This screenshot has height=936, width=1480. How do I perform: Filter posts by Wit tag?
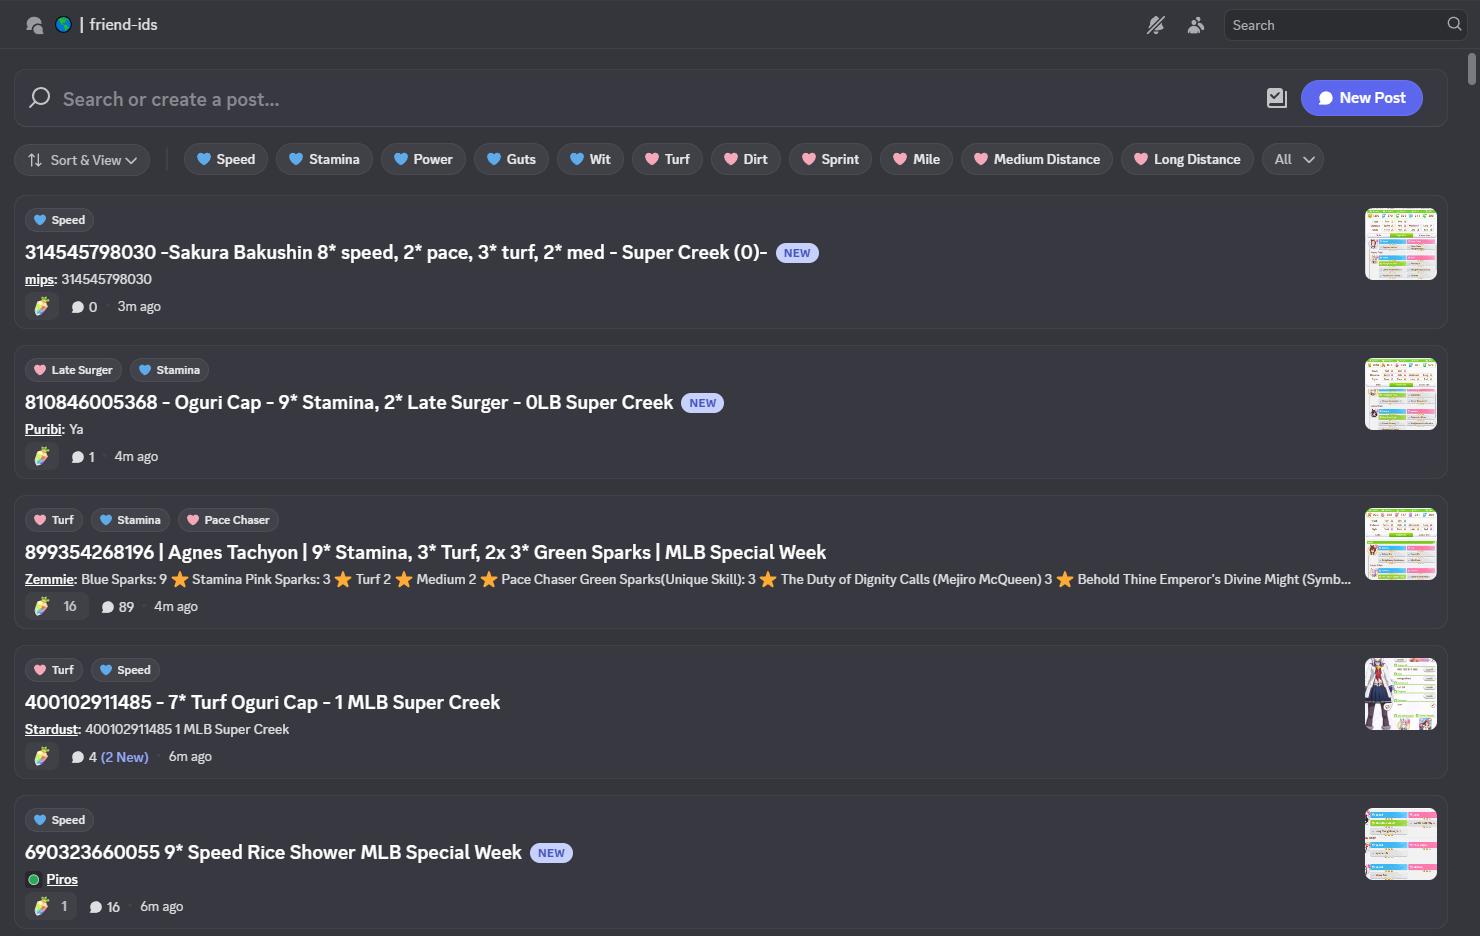click(590, 159)
